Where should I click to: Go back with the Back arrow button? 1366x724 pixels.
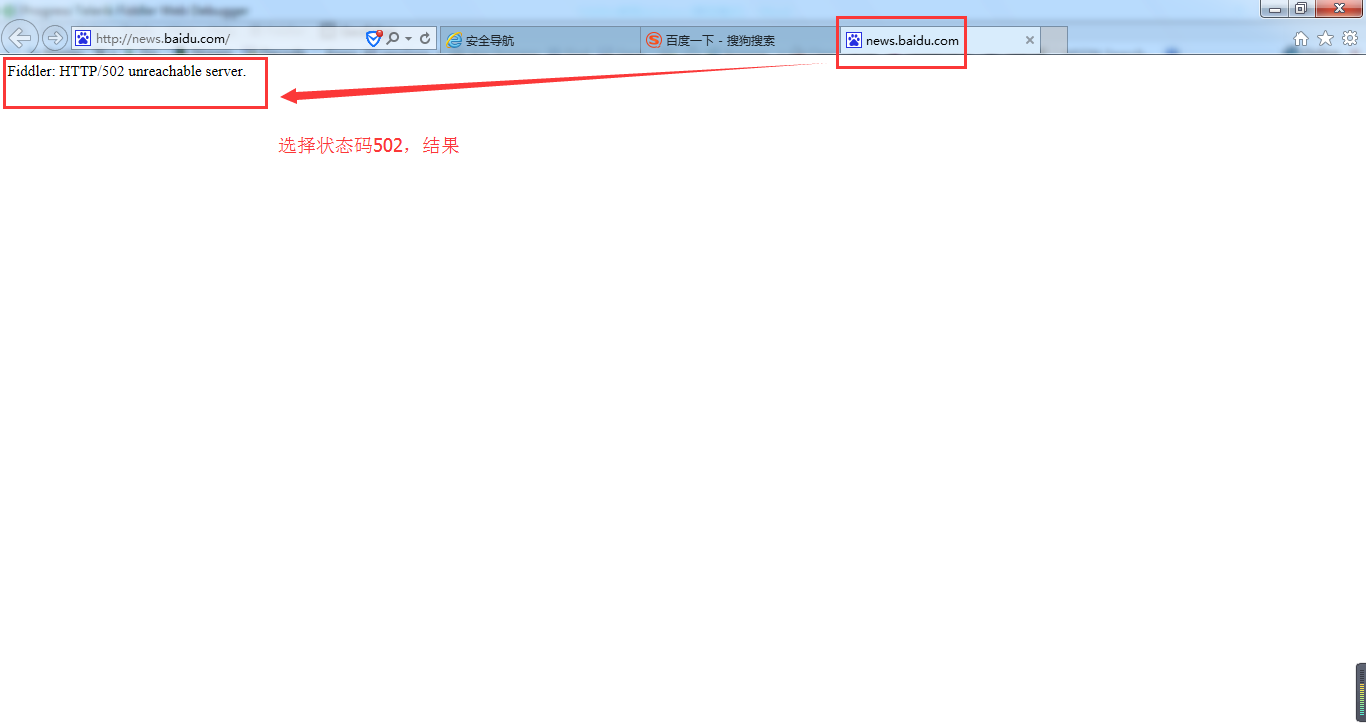click(x=20, y=38)
